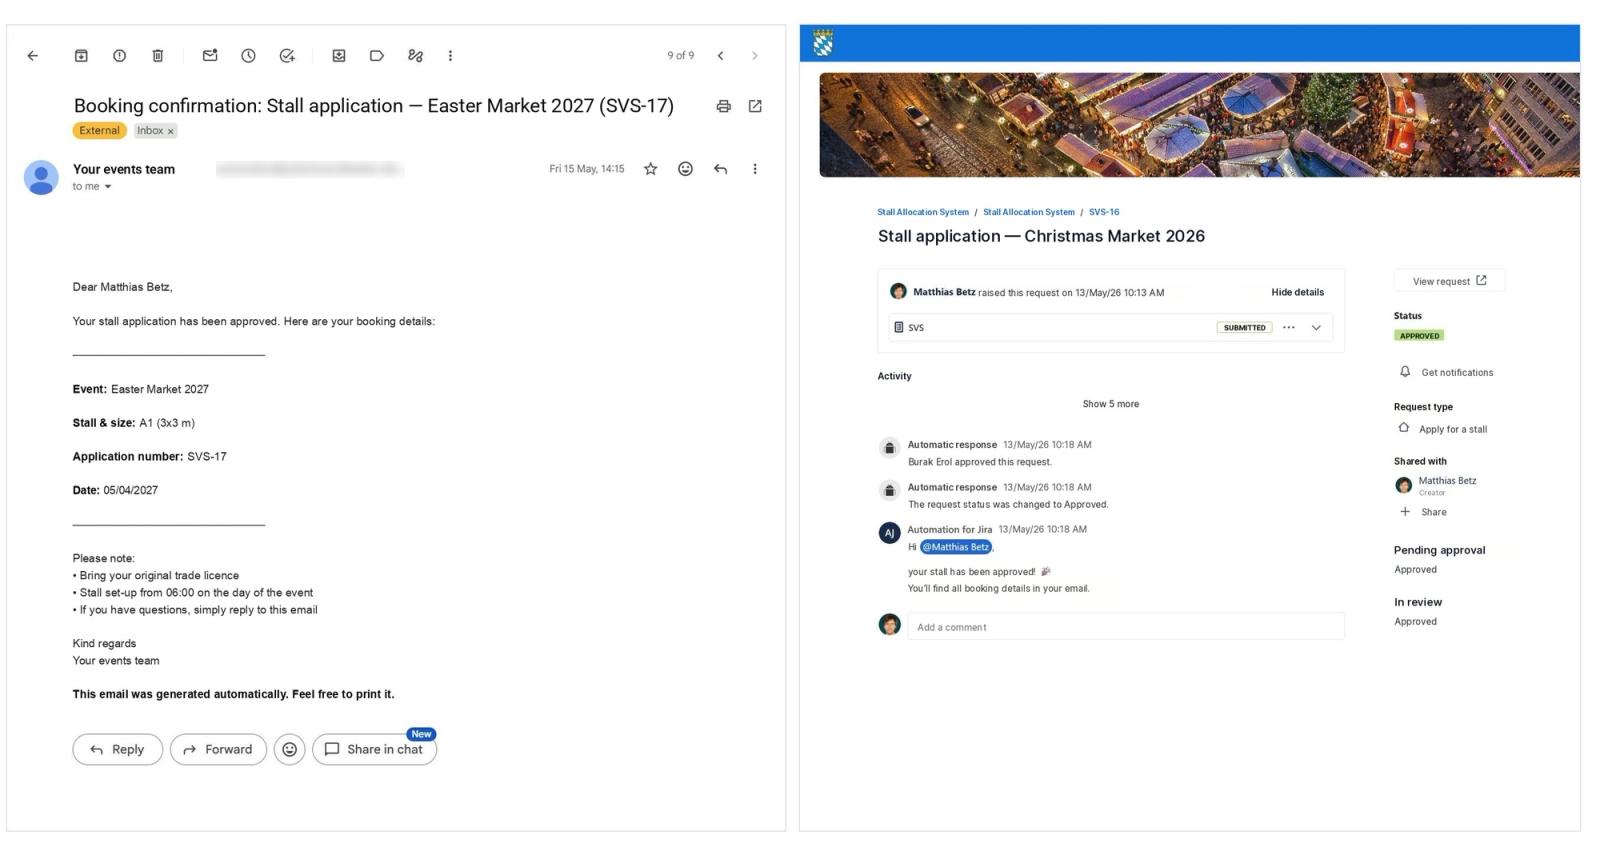
Task: Expand recipient details next to 'to me'
Action: pos(108,187)
